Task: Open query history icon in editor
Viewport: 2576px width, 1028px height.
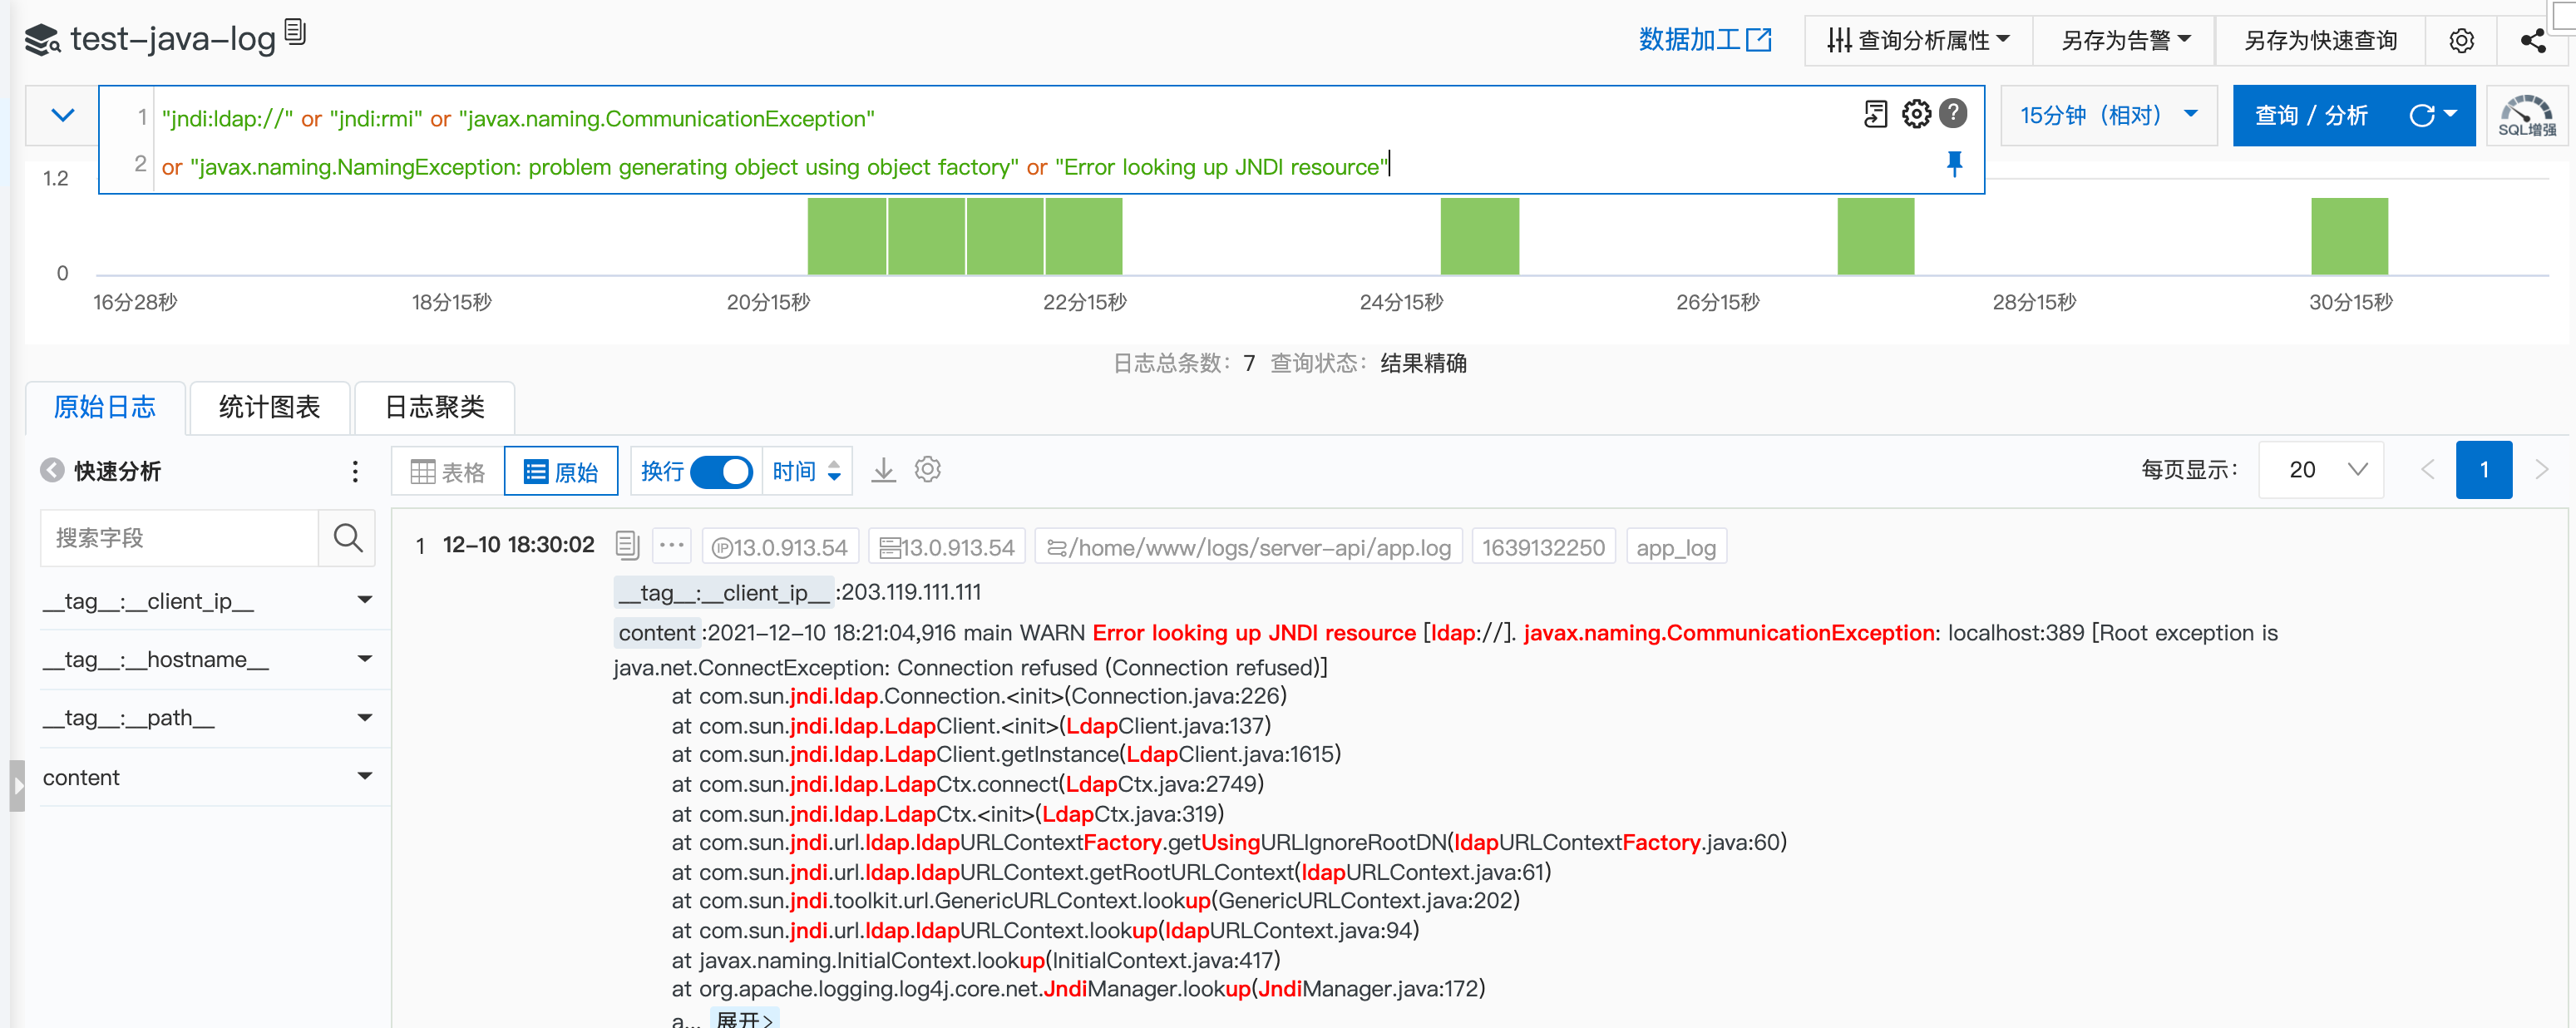Action: click(1876, 114)
